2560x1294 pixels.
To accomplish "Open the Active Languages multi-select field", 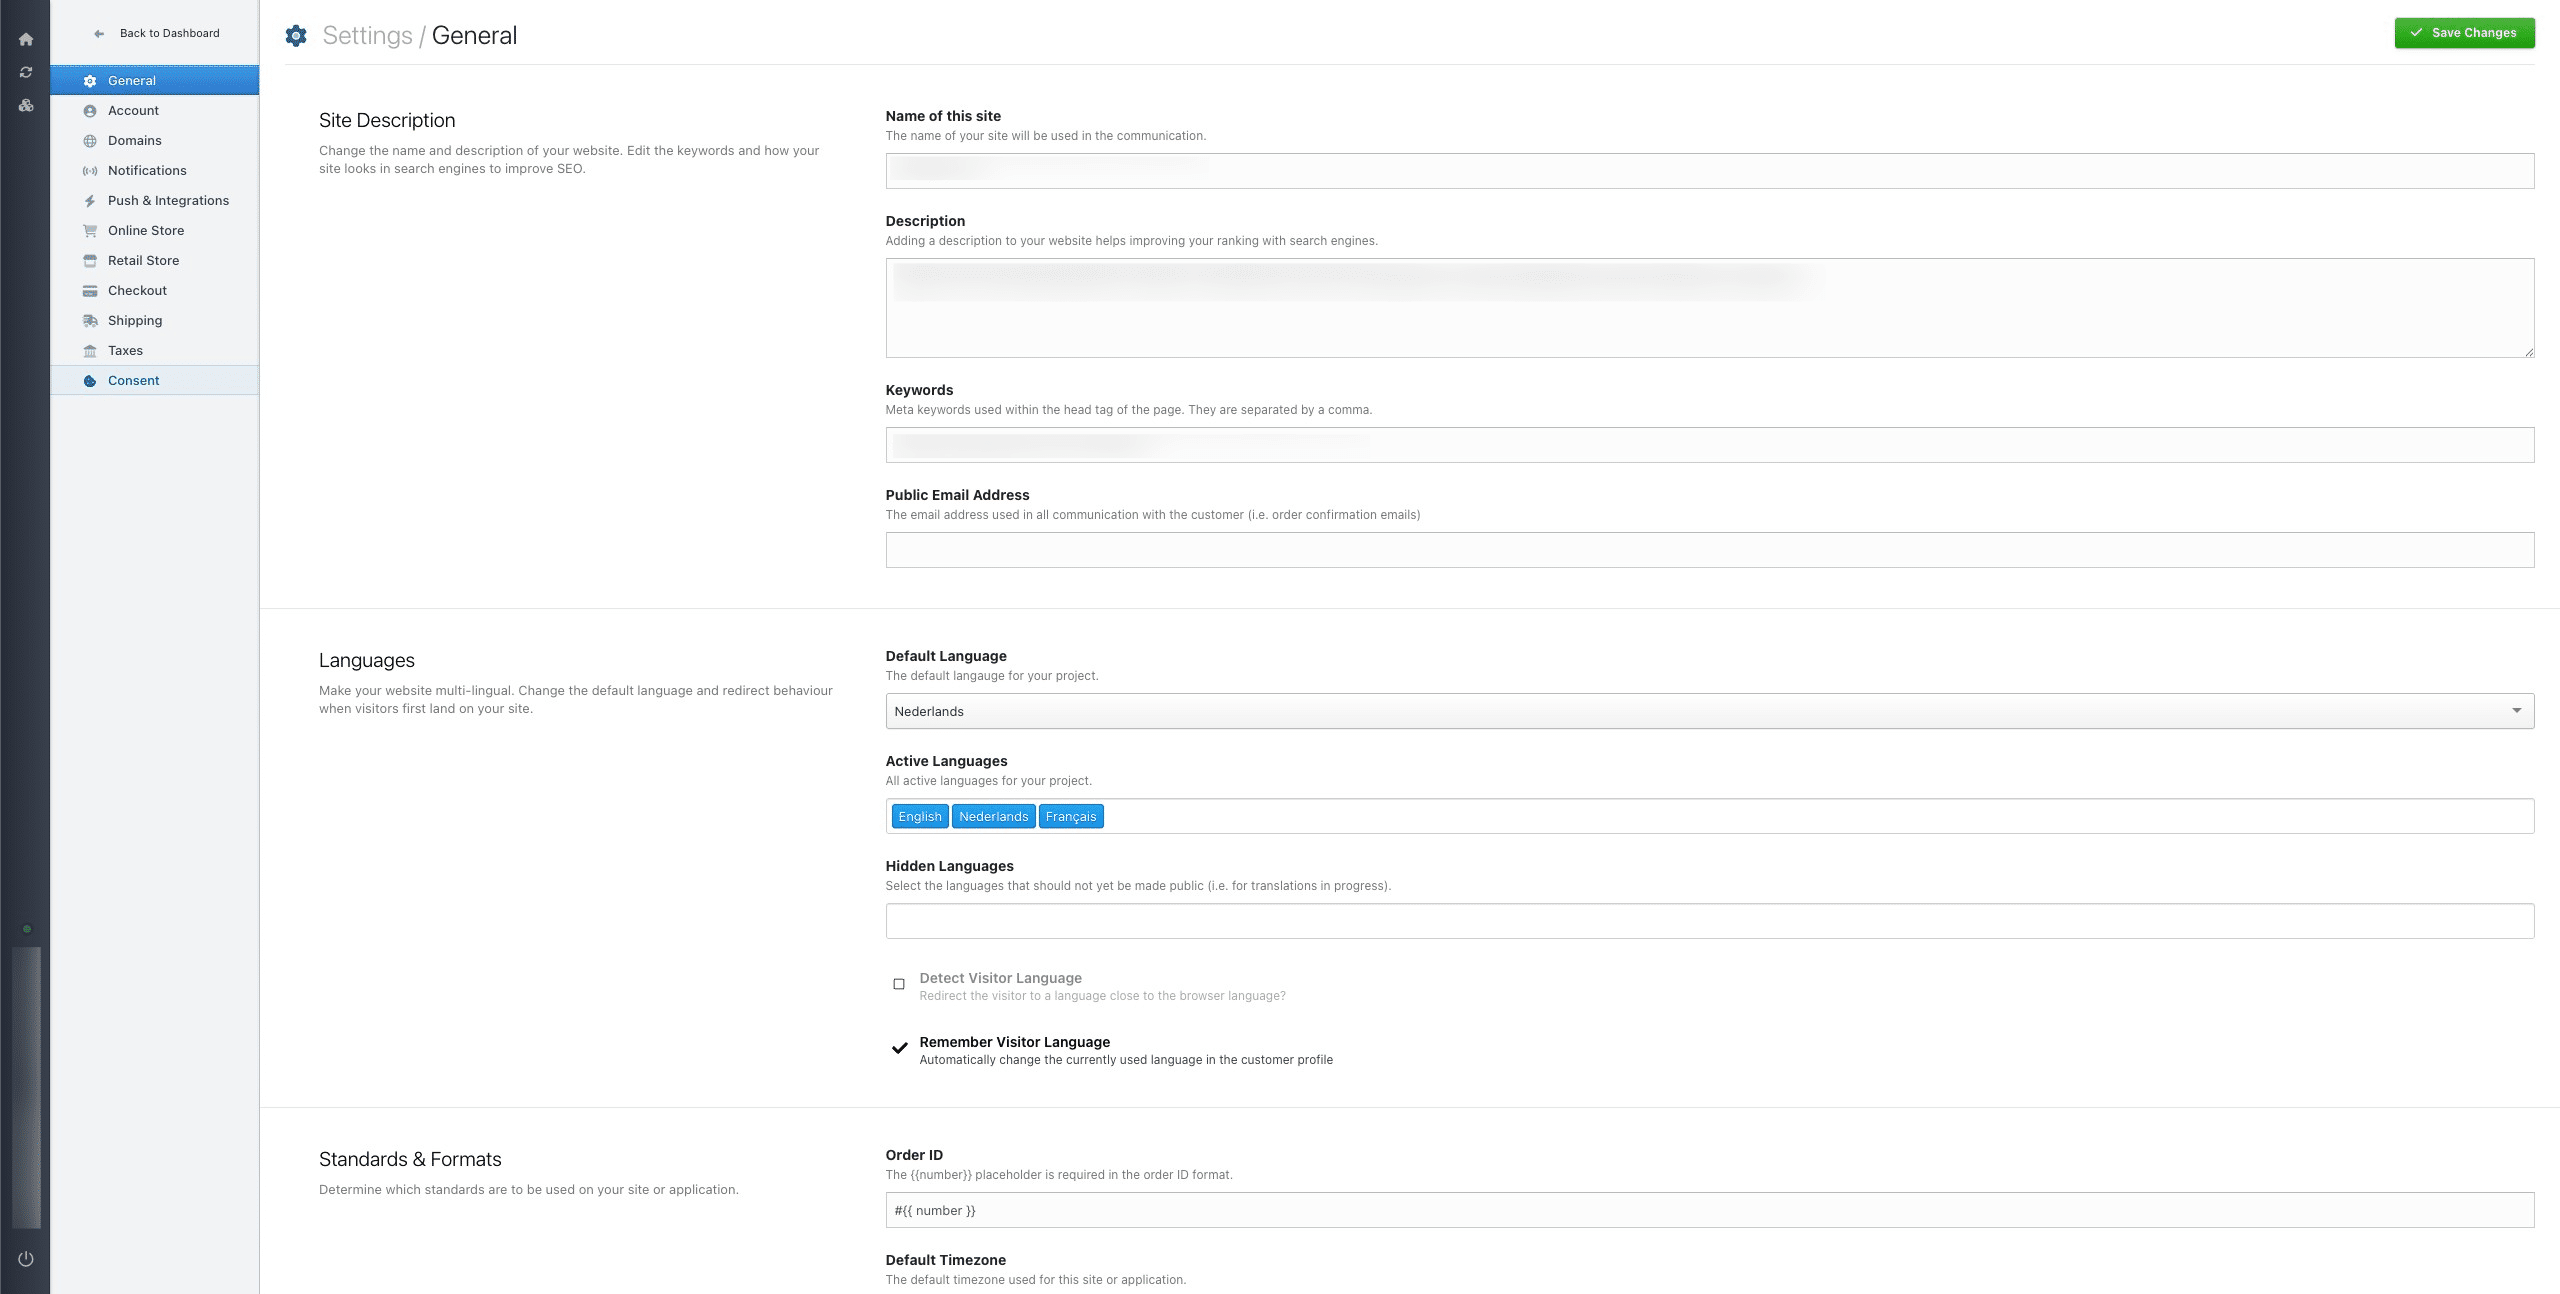I will click(1800, 816).
